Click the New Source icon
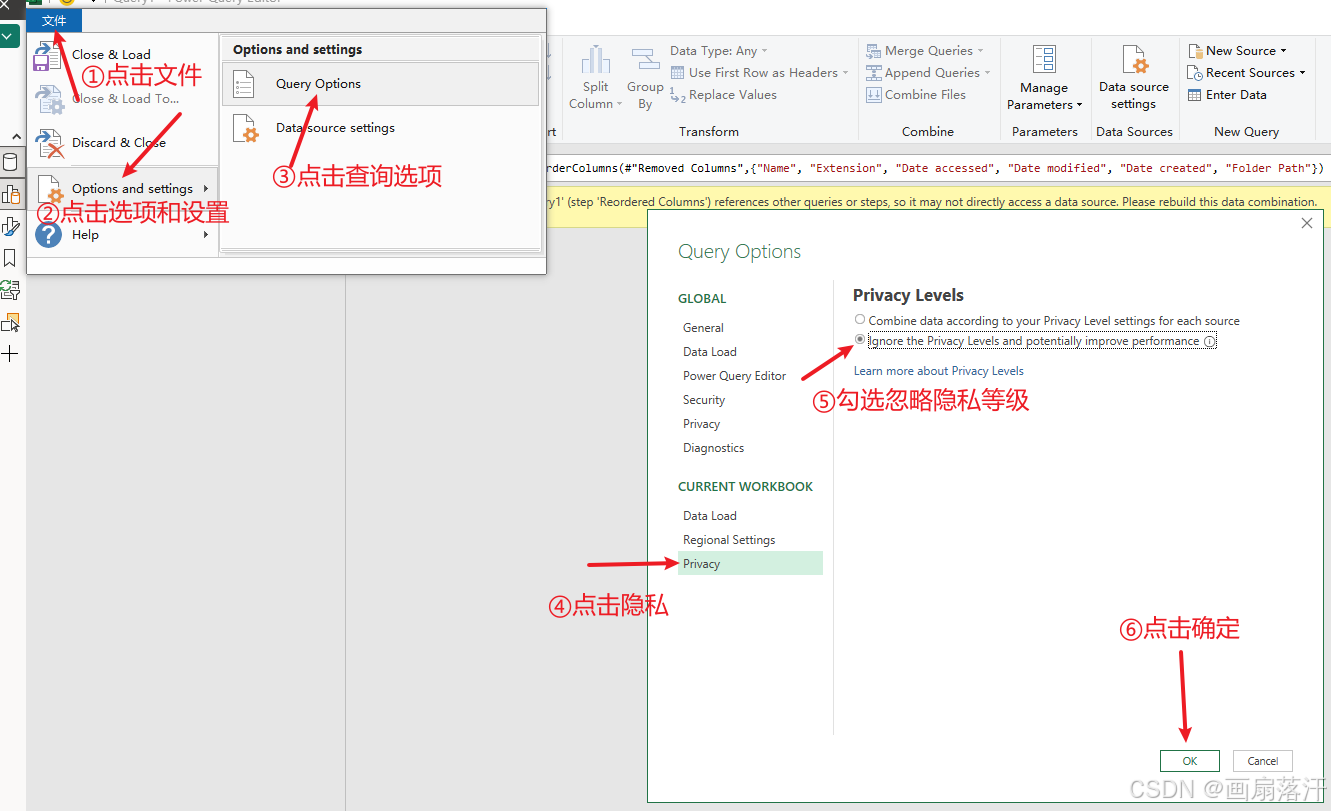This screenshot has width=1331, height=811. [x=1195, y=51]
